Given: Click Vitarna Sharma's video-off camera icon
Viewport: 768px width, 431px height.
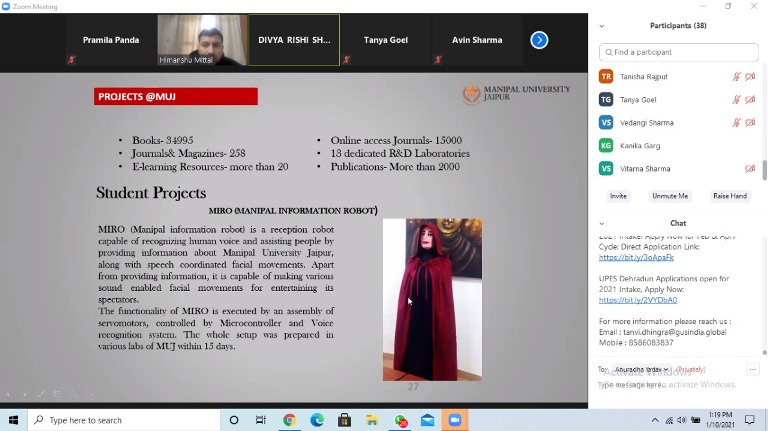Looking at the screenshot, I should 750,169.
